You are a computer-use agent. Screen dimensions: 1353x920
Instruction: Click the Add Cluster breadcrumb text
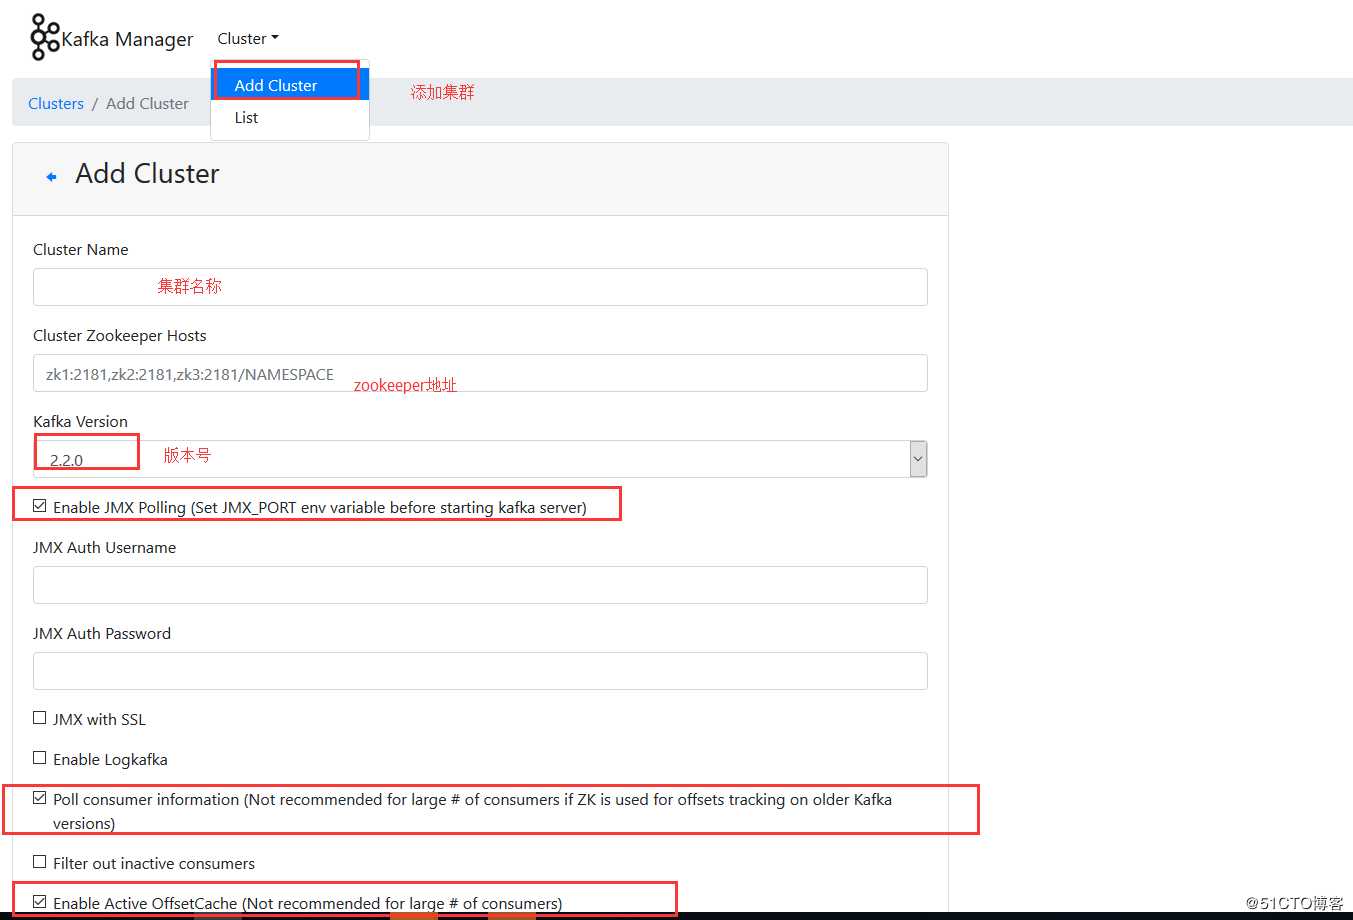click(147, 103)
